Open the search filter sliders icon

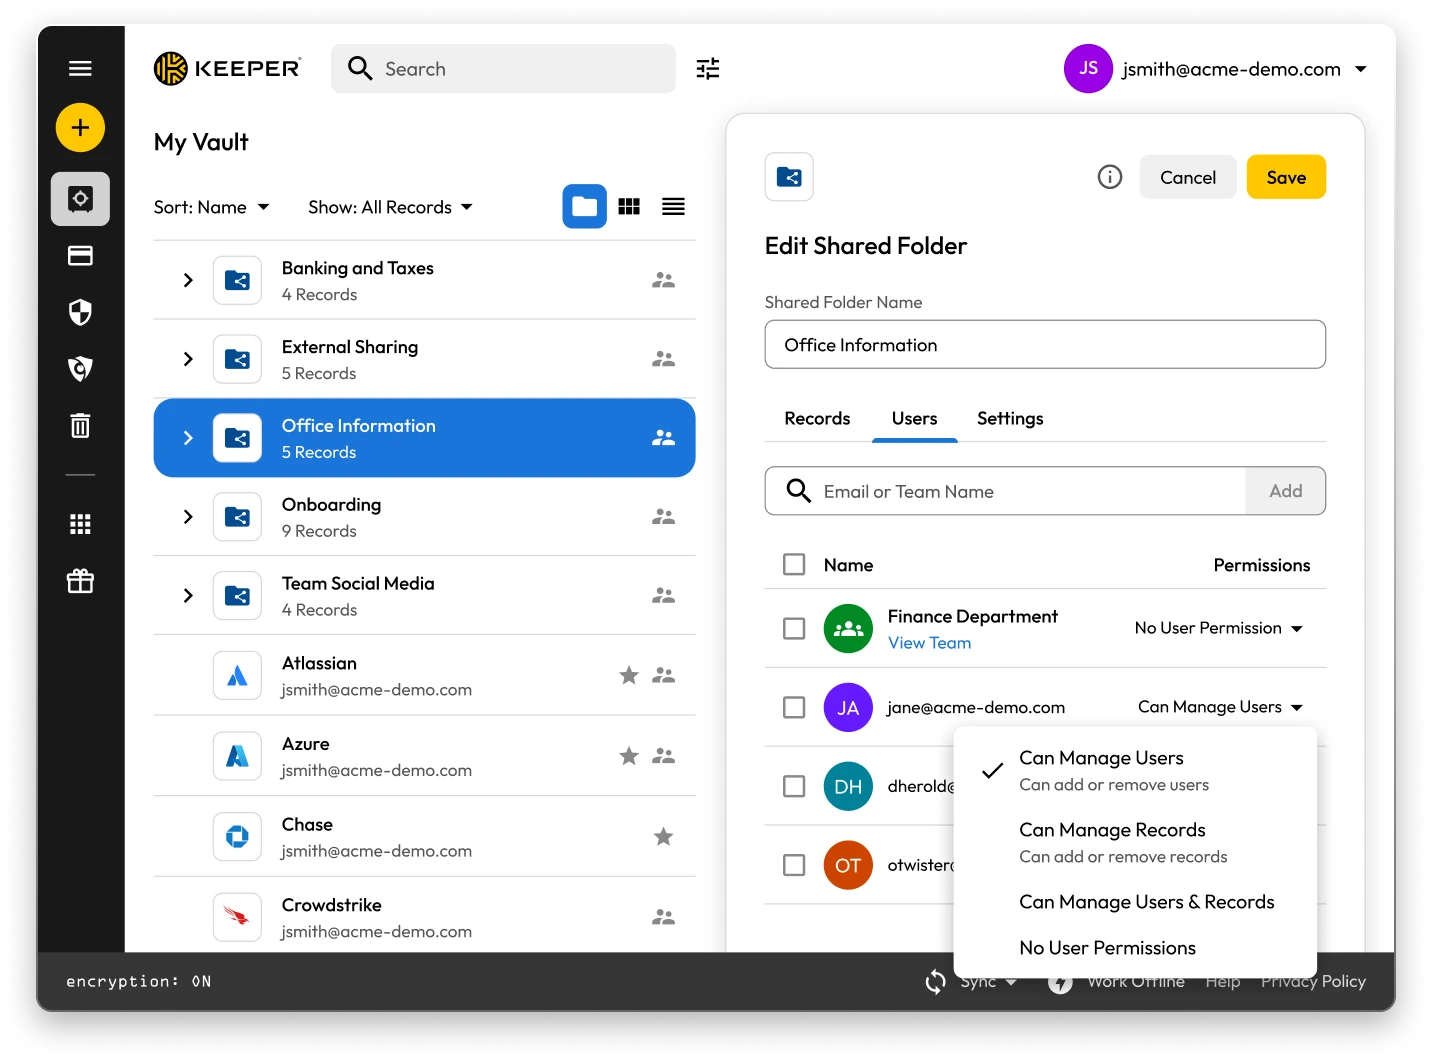click(x=708, y=68)
